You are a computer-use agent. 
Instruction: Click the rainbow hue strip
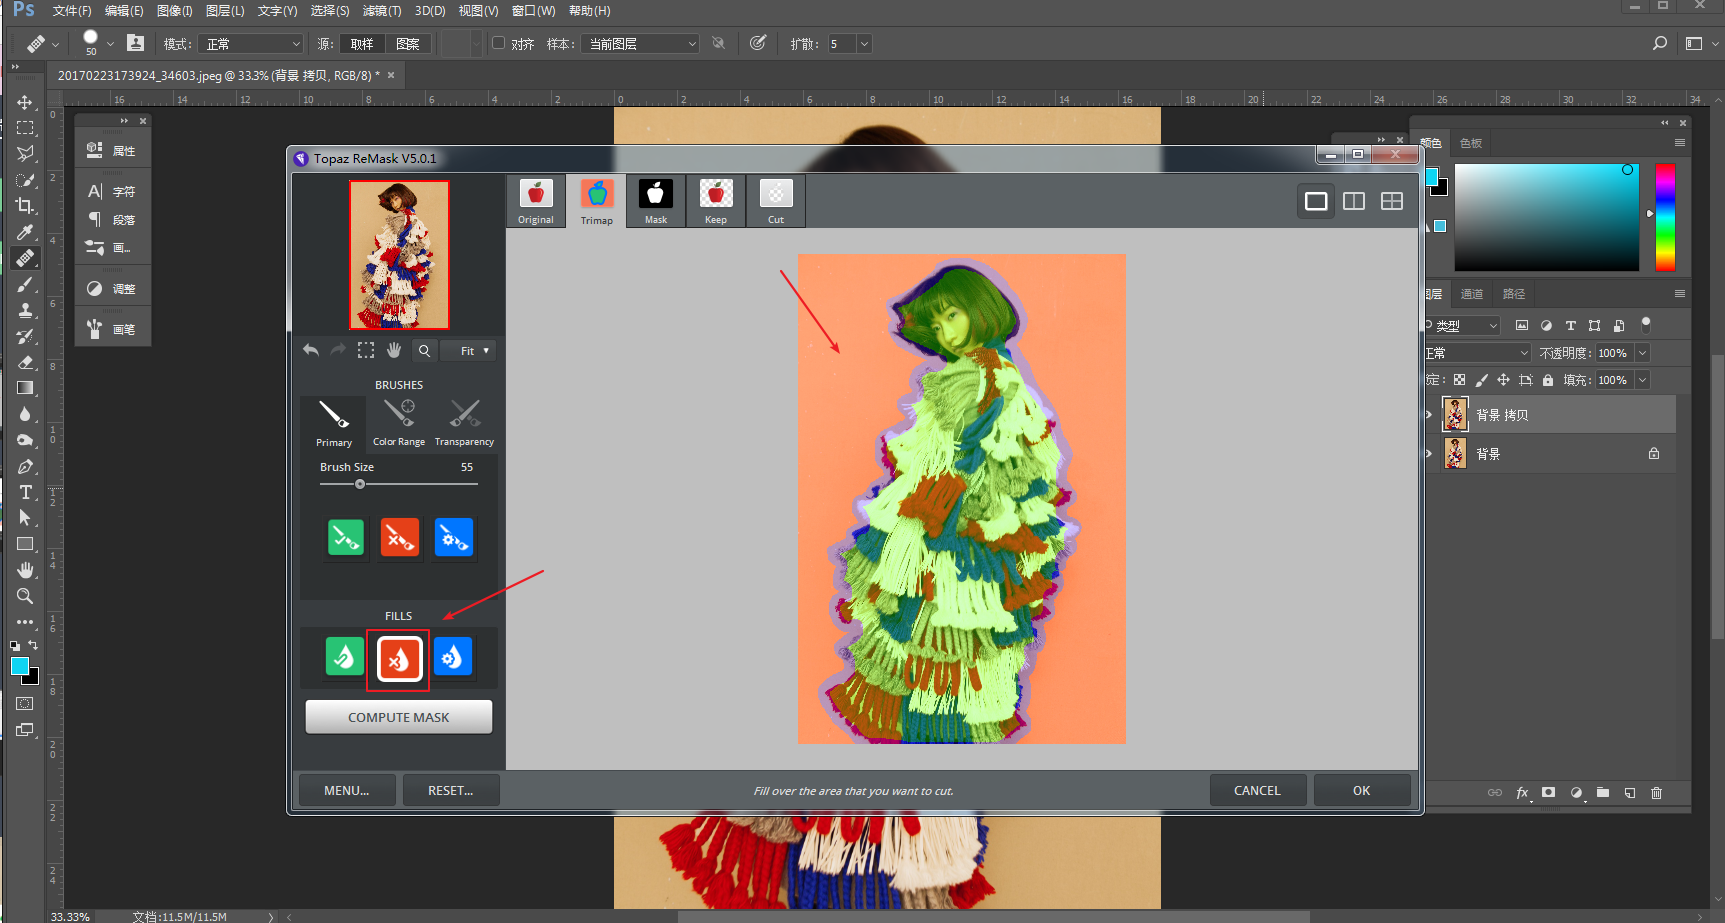(x=1665, y=217)
